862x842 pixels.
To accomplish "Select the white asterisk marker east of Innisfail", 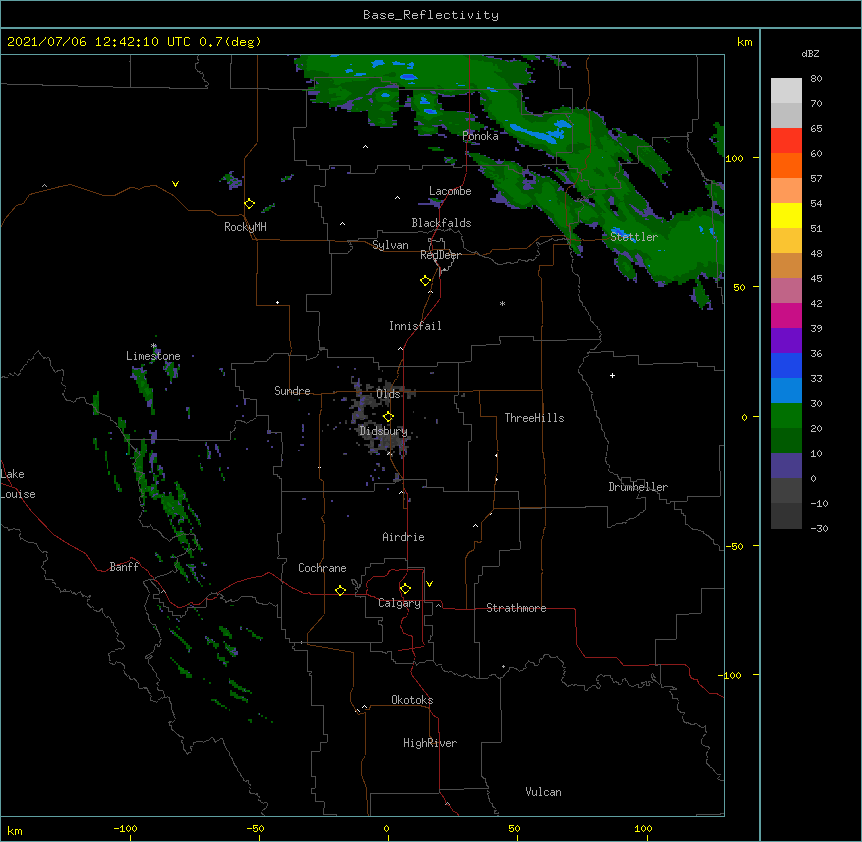I will coord(502,303).
